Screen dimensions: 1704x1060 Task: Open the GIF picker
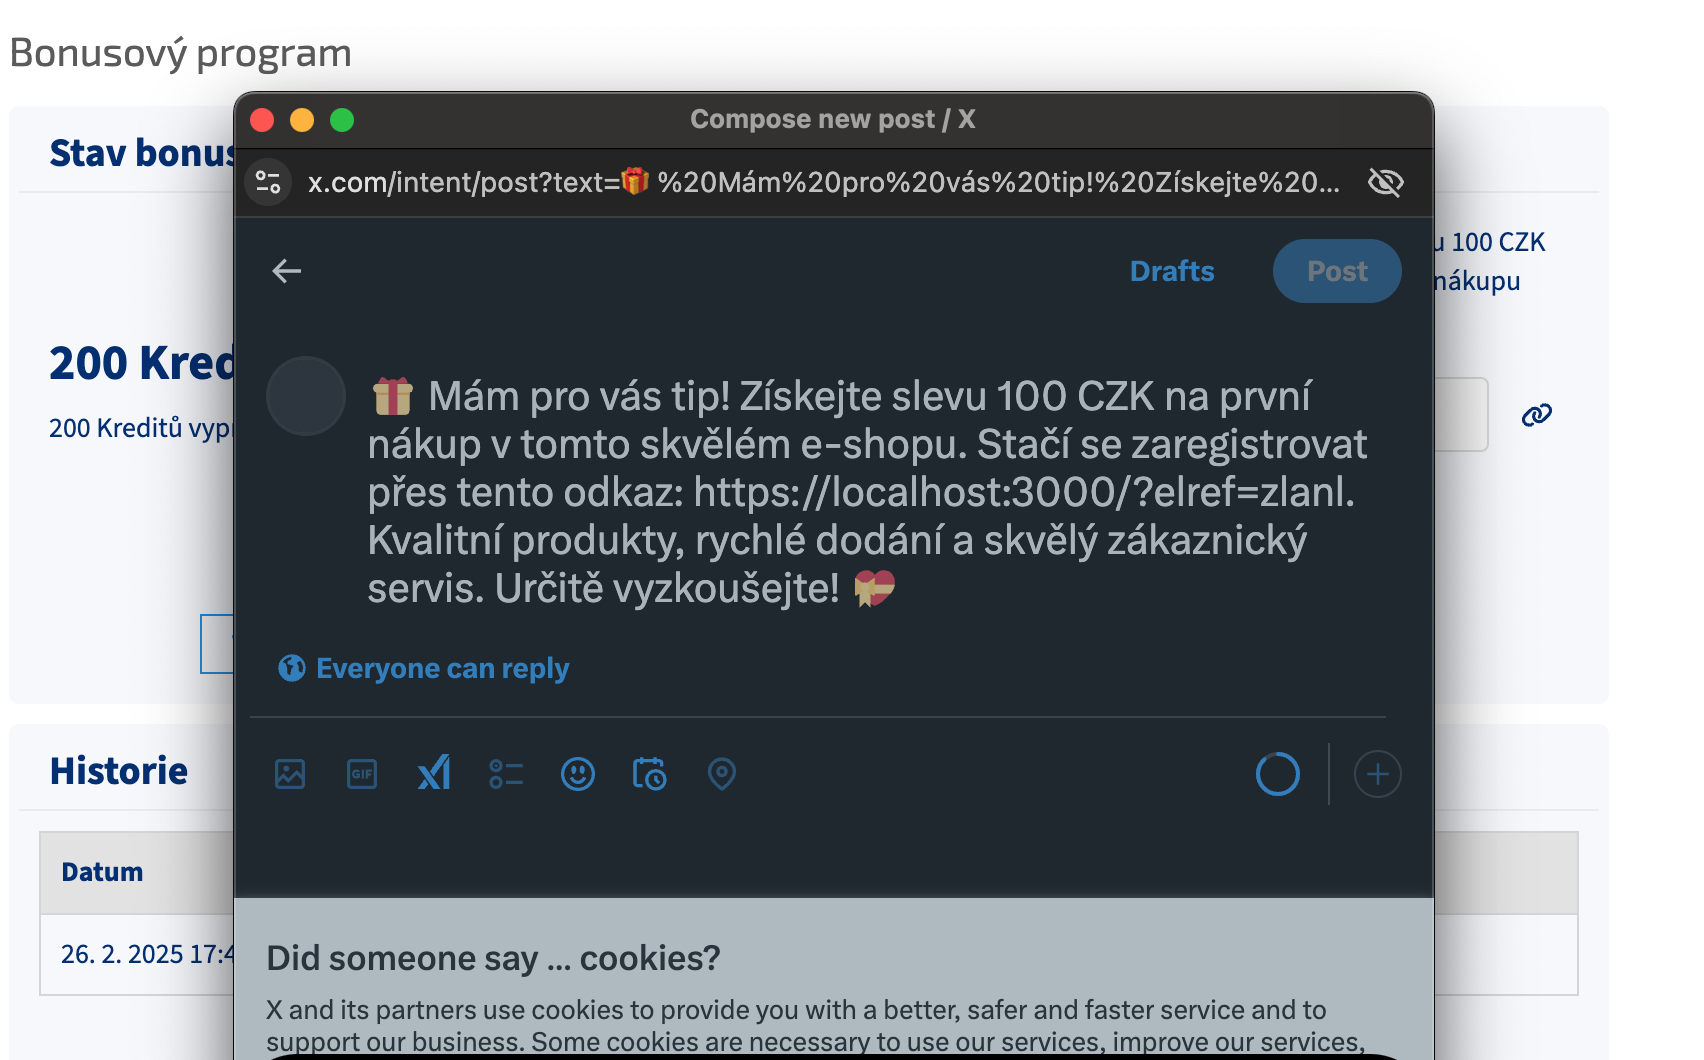pos(362,774)
